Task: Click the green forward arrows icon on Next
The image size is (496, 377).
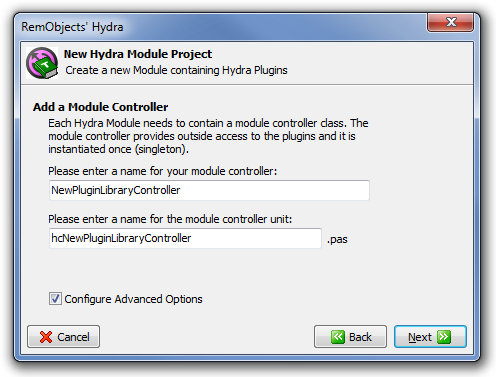Action: (x=444, y=337)
